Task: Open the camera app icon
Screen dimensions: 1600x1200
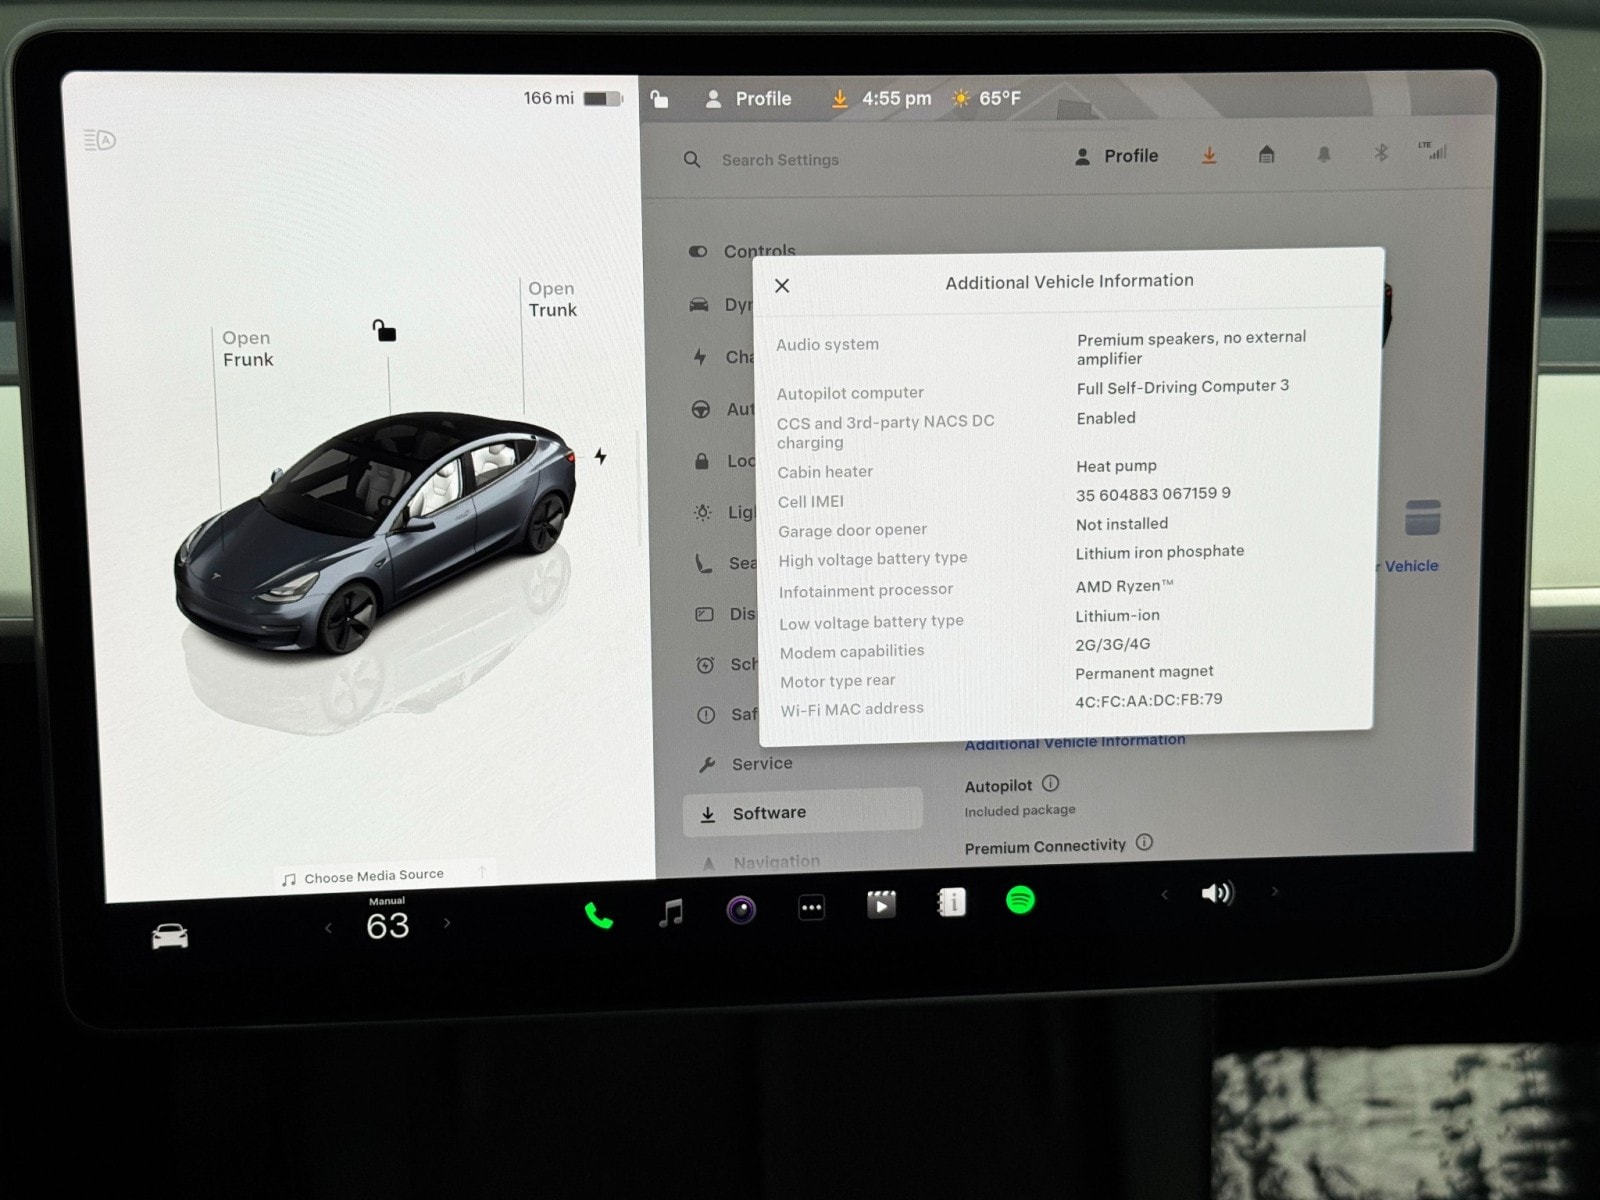Action: pyautogui.click(x=740, y=909)
